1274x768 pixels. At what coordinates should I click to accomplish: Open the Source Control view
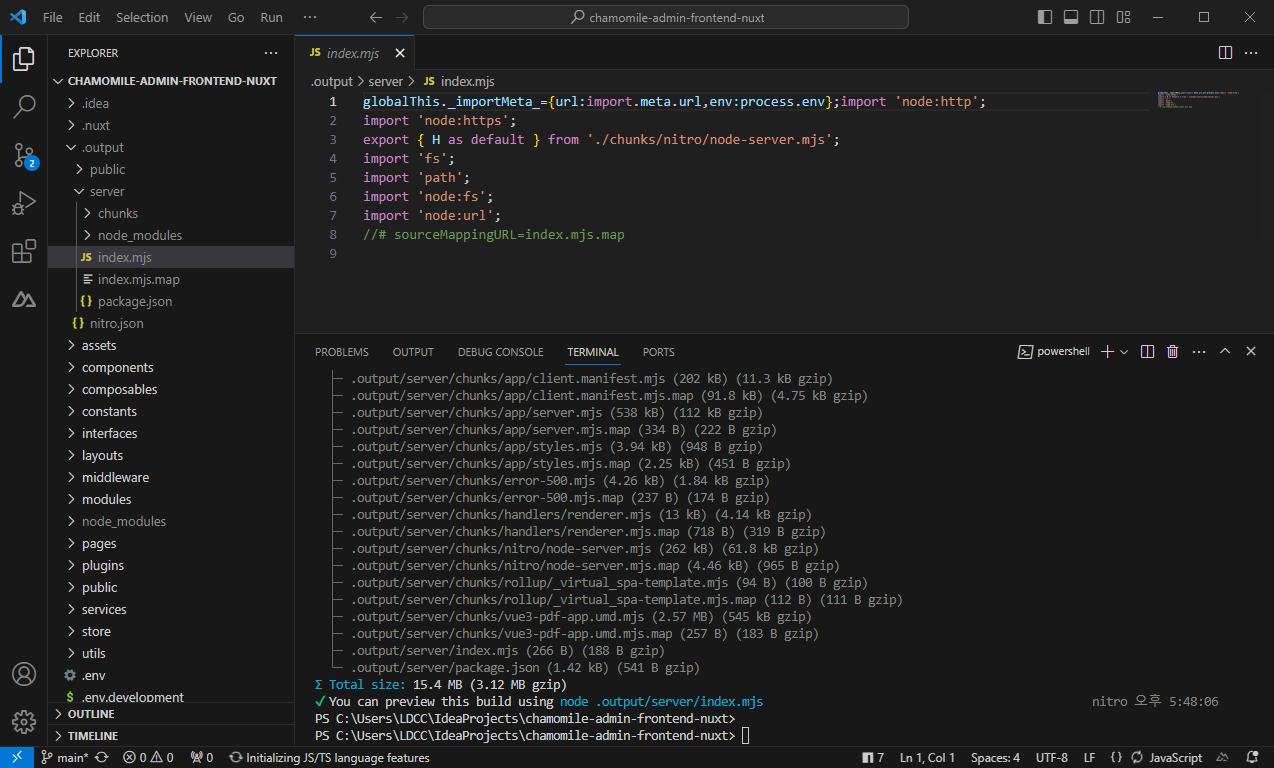pyautogui.click(x=24, y=155)
